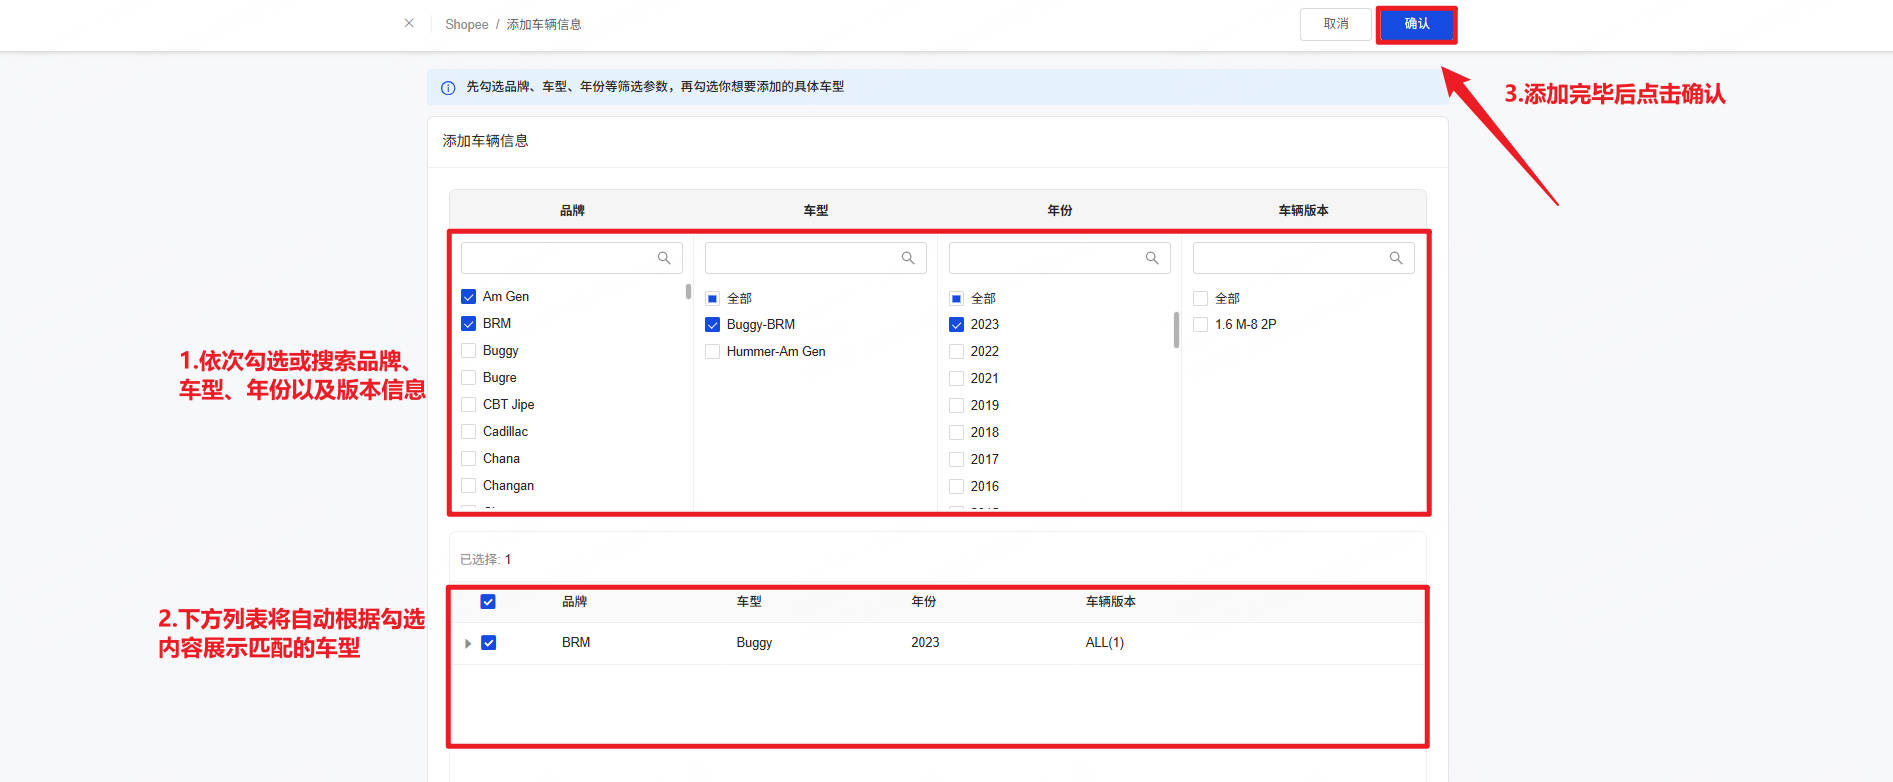
Task: Click the search icon in 年份 search box
Action: click(1152, 258)
